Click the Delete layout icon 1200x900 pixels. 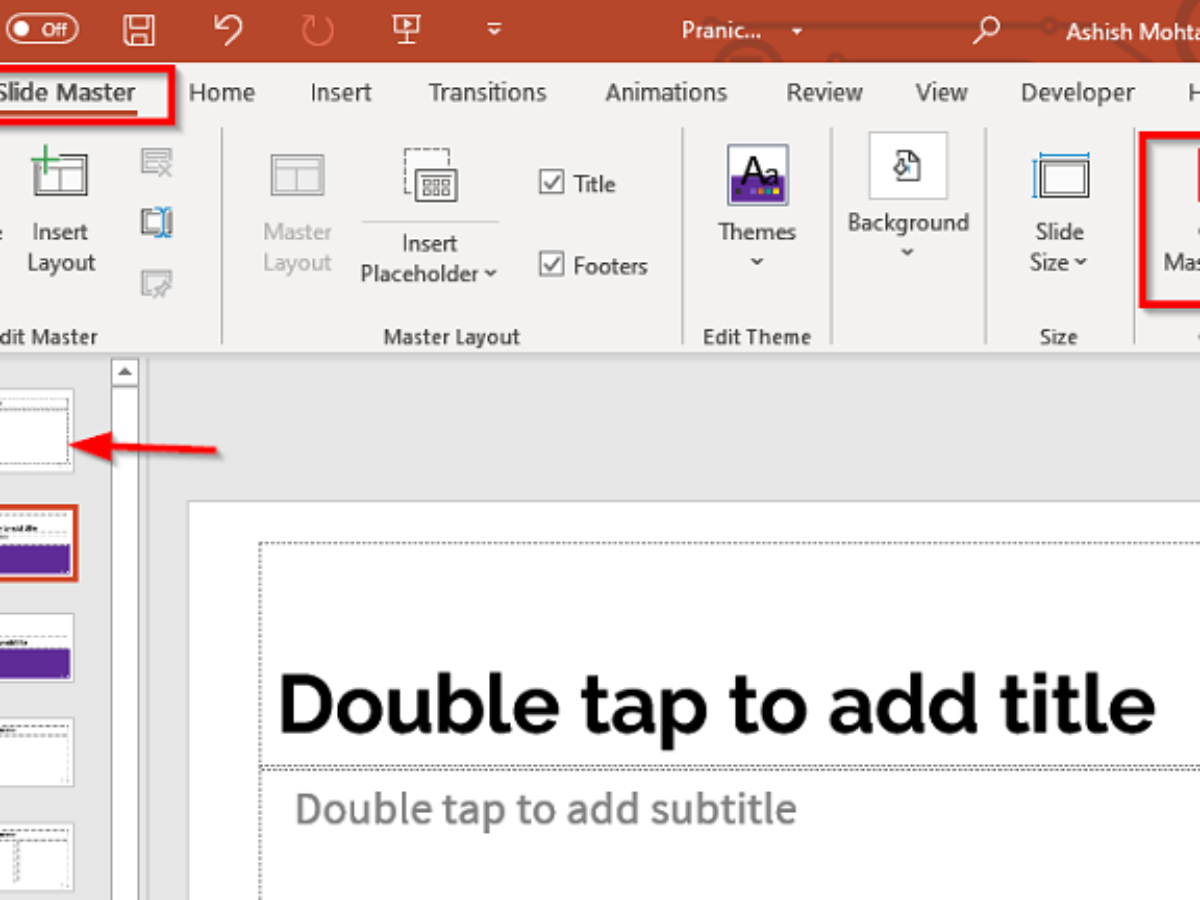point(156,162)
